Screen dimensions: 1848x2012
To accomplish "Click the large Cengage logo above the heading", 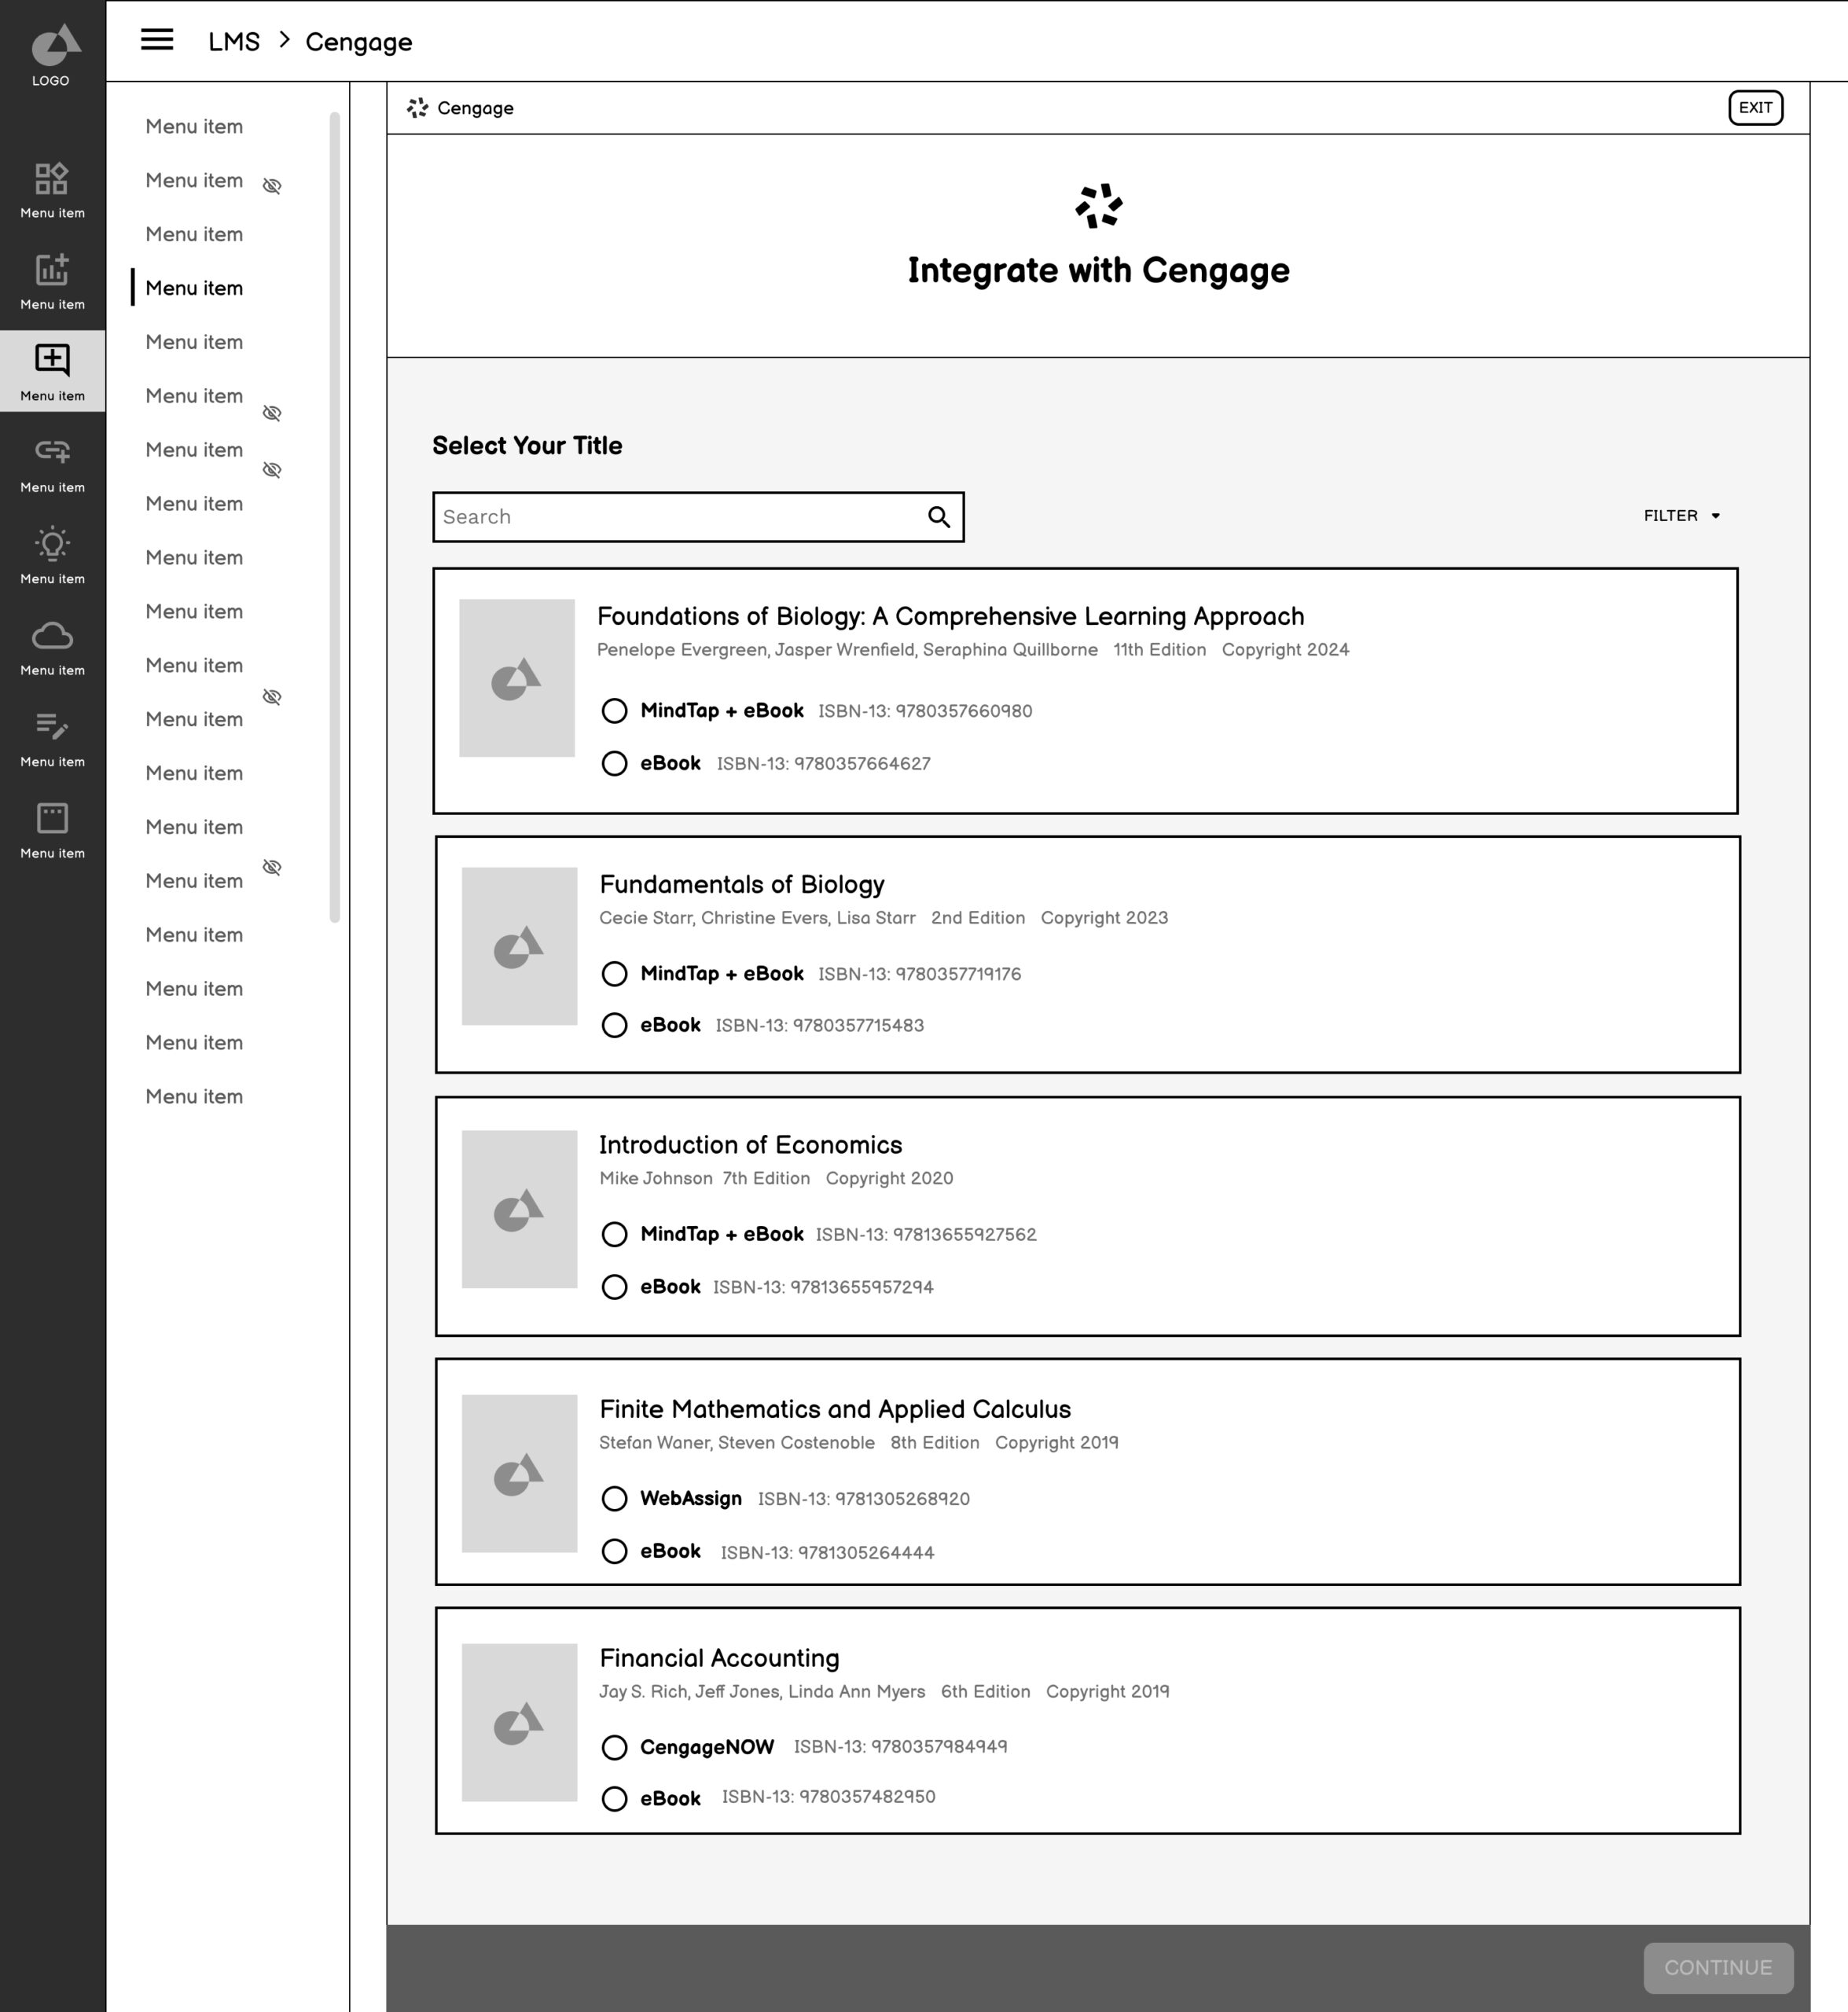I will 1098,206.
